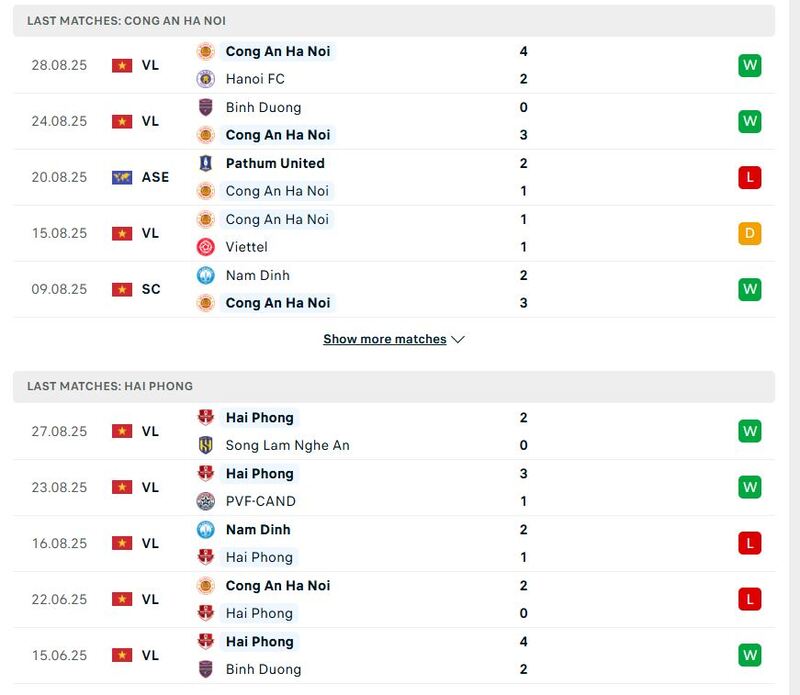Open the 27.08.25 Hai Phong match row
The width and height of the screenshot is (800, 695).
[x=400, y=431]
